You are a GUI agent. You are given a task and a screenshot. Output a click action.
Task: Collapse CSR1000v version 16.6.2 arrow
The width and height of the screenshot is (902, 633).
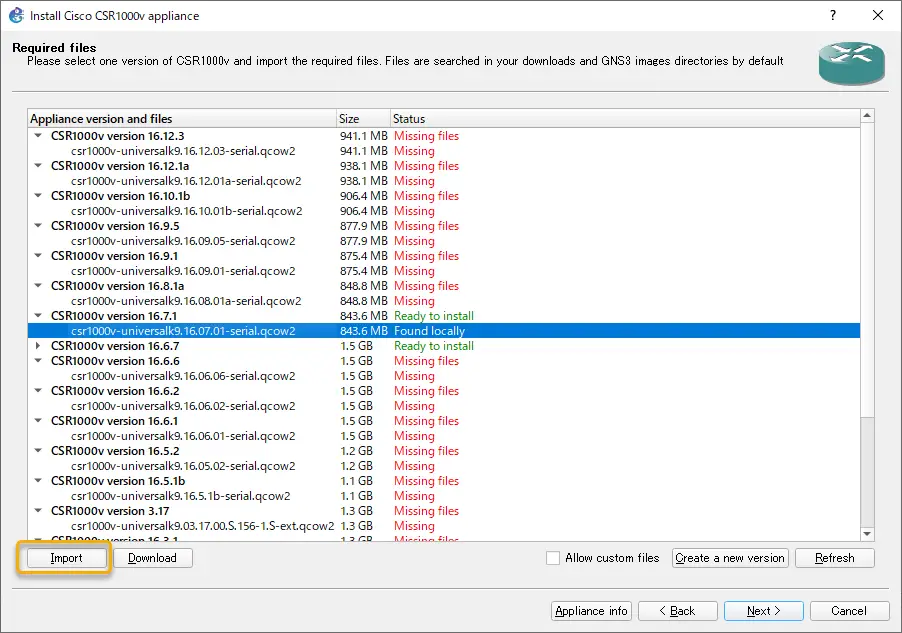[38, 391]
